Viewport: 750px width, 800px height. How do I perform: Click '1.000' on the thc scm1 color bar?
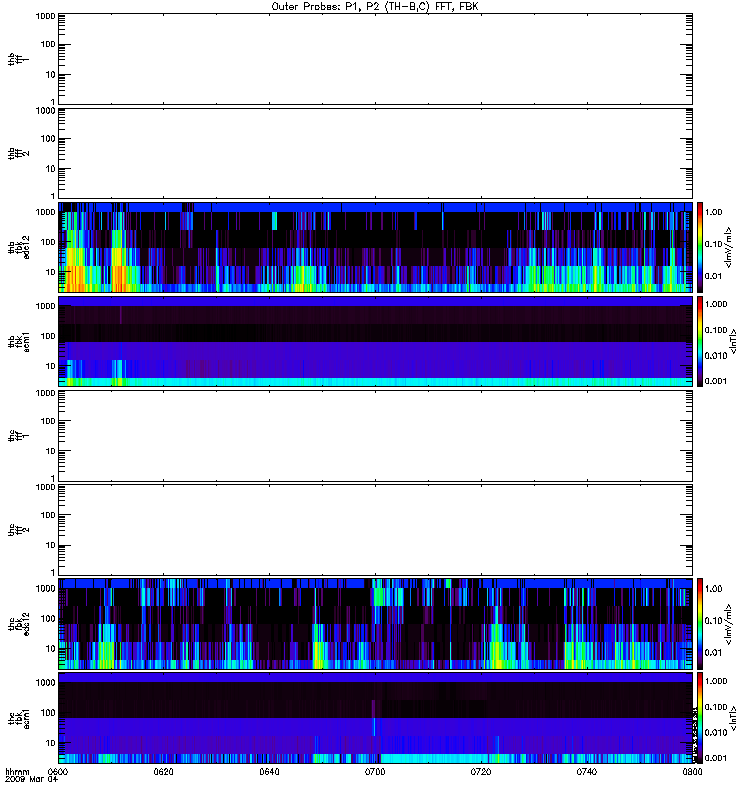pyautogui.click(x=716, y=681)
